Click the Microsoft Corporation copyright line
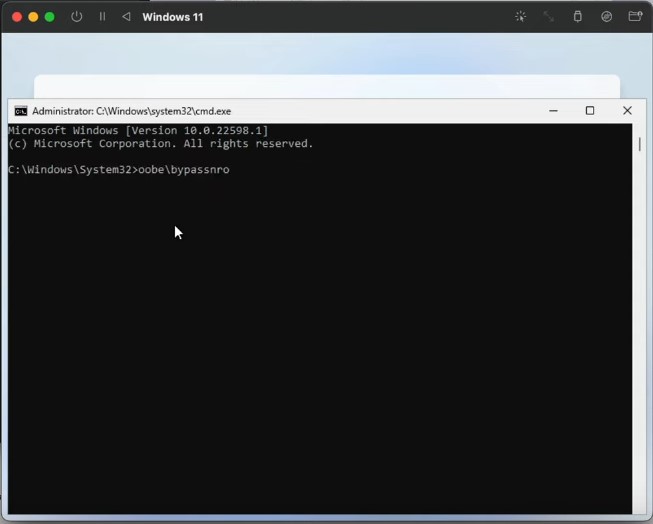This screenshot has height=524, width=653. point(161,144)
